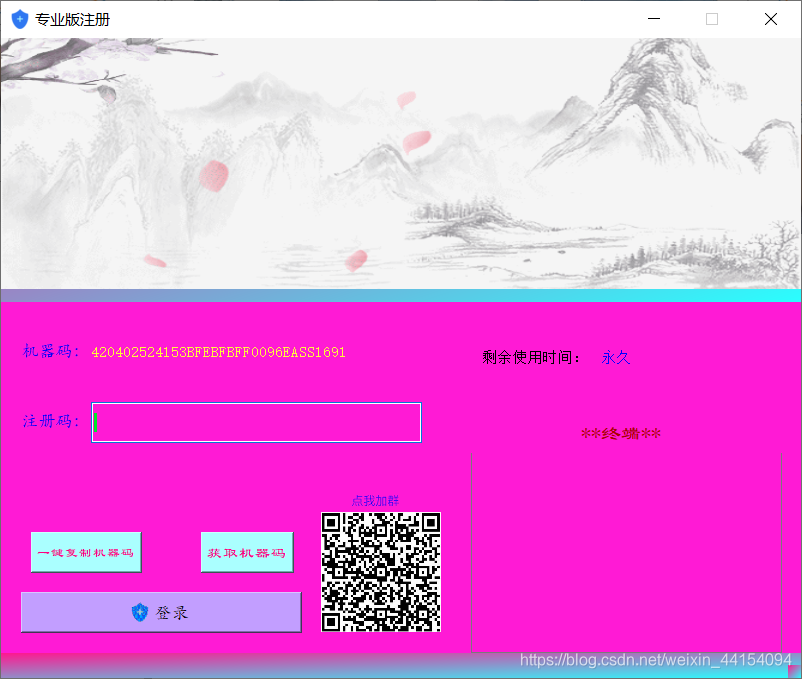Click the disabled maximize button
This screenshot has width=802, height=679.
(712, 19)
